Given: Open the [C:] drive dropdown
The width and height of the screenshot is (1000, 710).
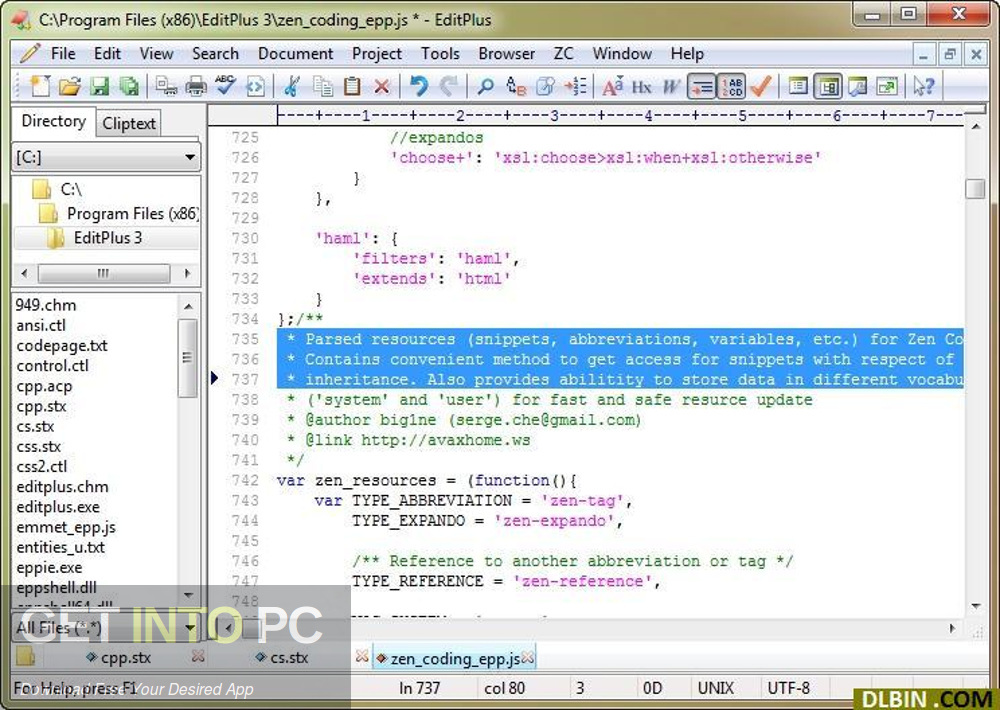Looking at the screenshot, I should pyautogui.click(x=190, y=157).
